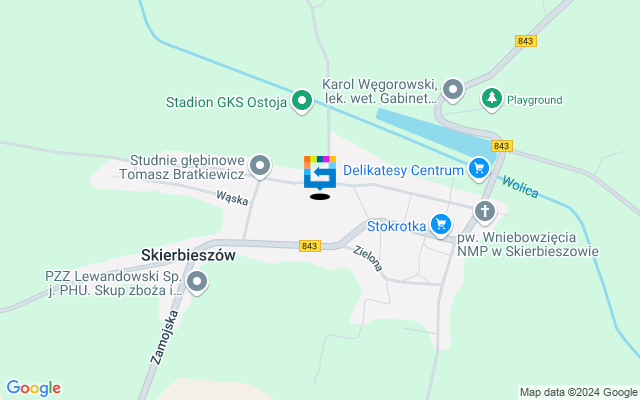This screenshot has height=400, width=640.
Task: Click the topmost 843 road shield
Action: tap(525, 41)
